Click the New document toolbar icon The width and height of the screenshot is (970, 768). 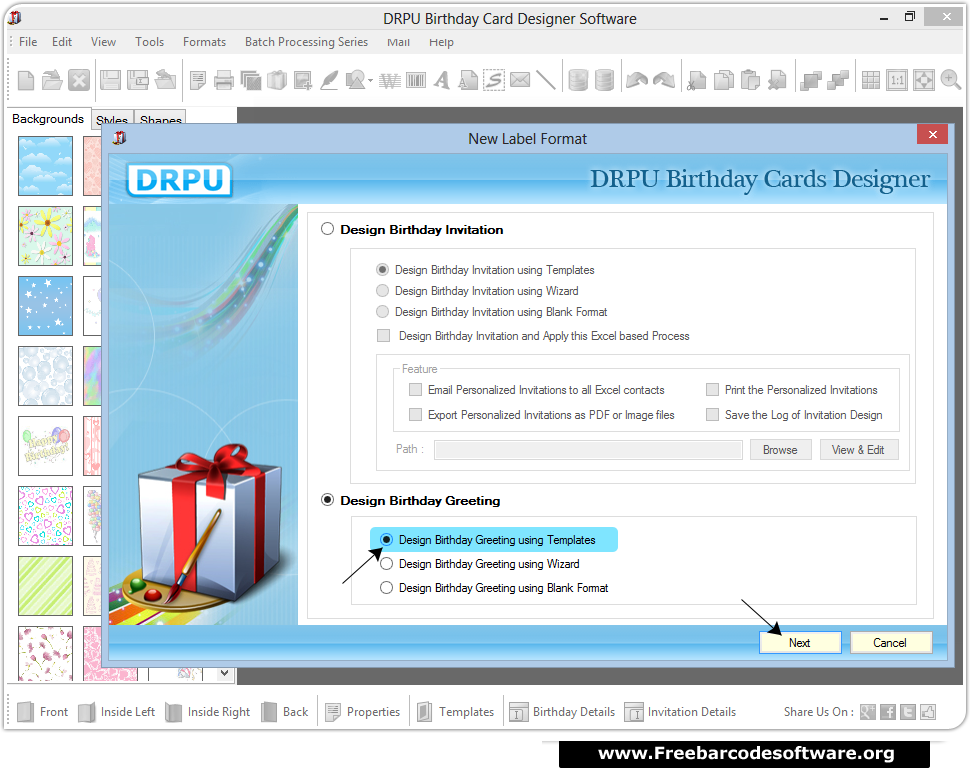[26, 80]
